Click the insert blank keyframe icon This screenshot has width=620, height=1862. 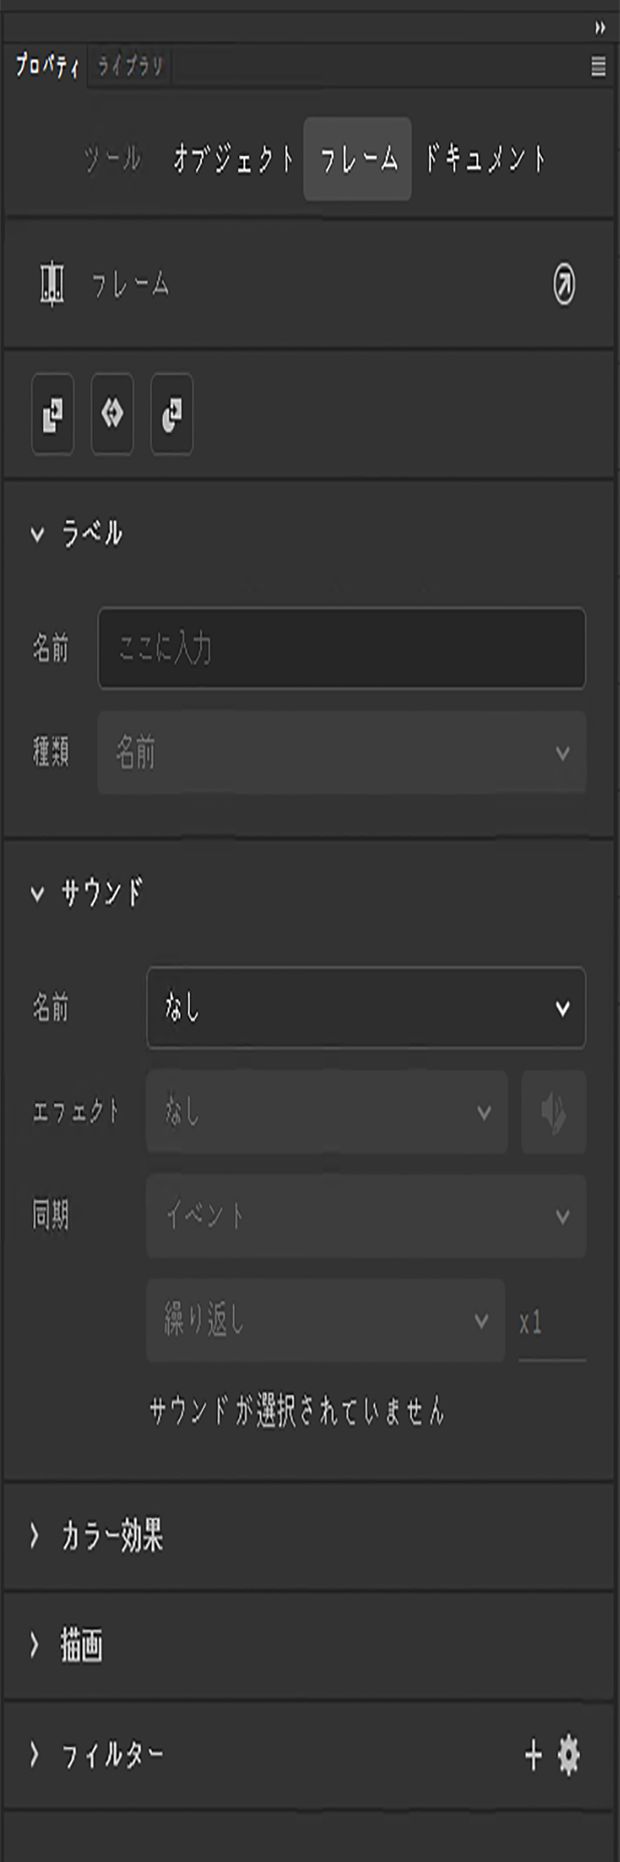171,415
